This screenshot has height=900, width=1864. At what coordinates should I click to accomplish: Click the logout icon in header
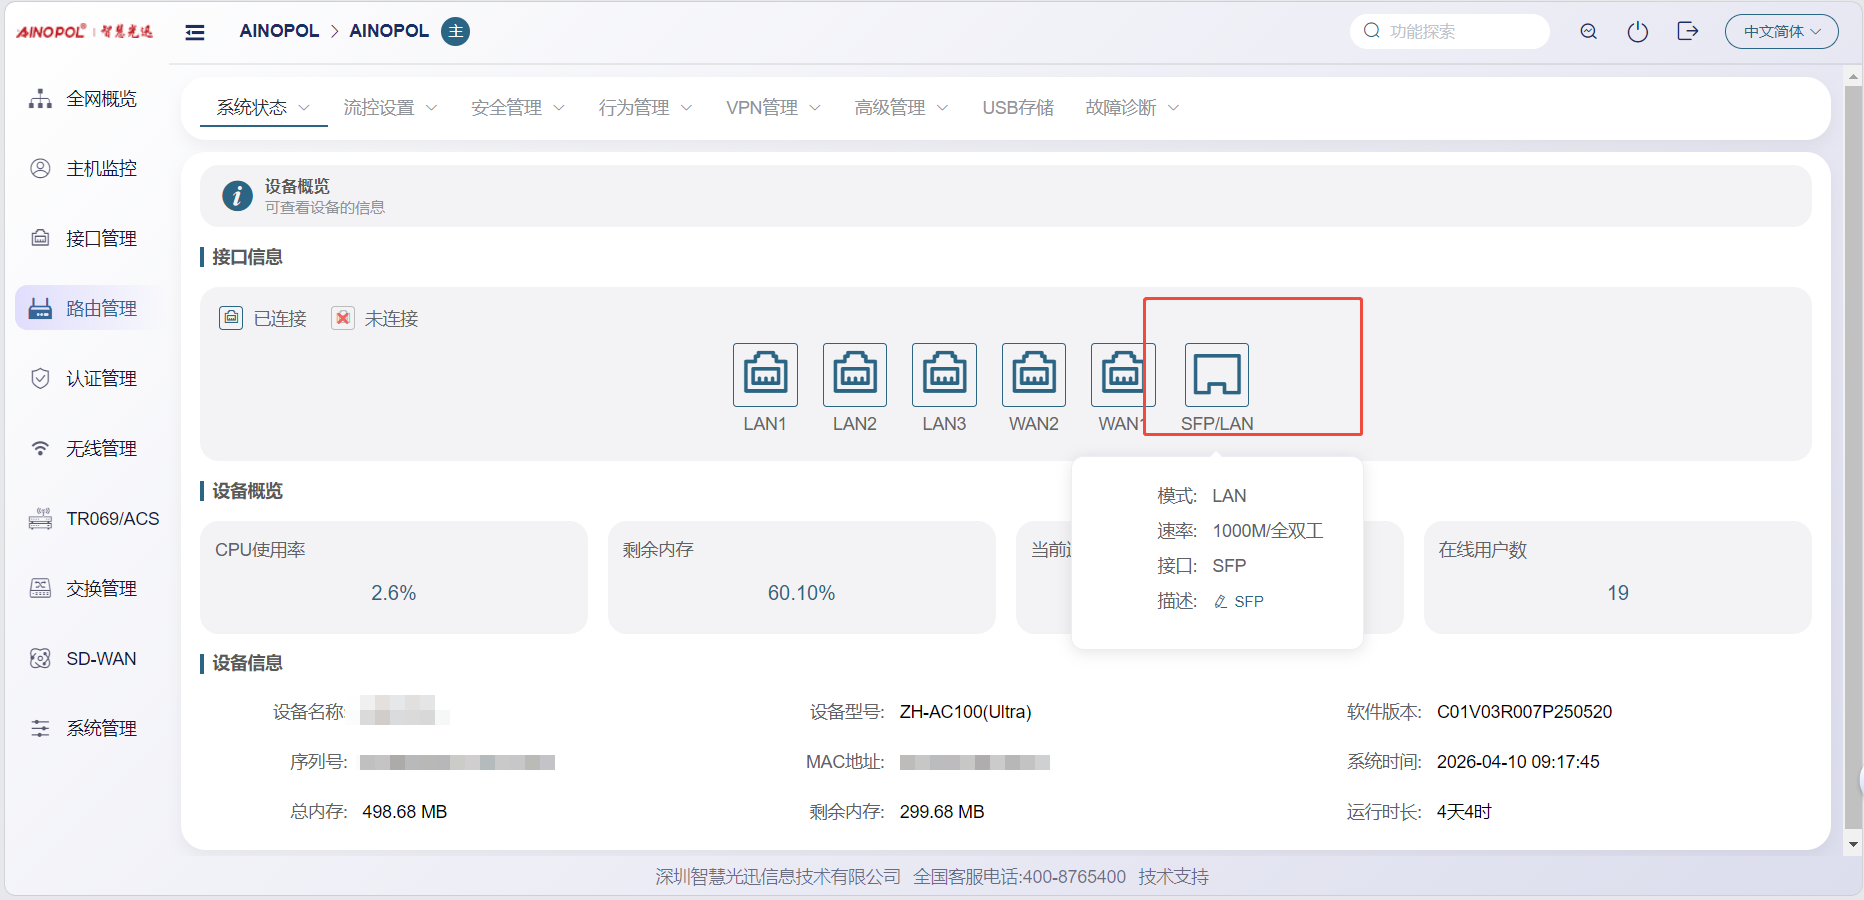[1687, 32]
